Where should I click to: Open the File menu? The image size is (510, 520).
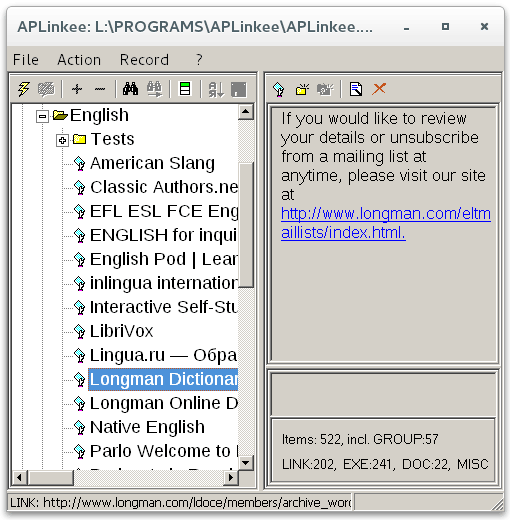(26, 60)
